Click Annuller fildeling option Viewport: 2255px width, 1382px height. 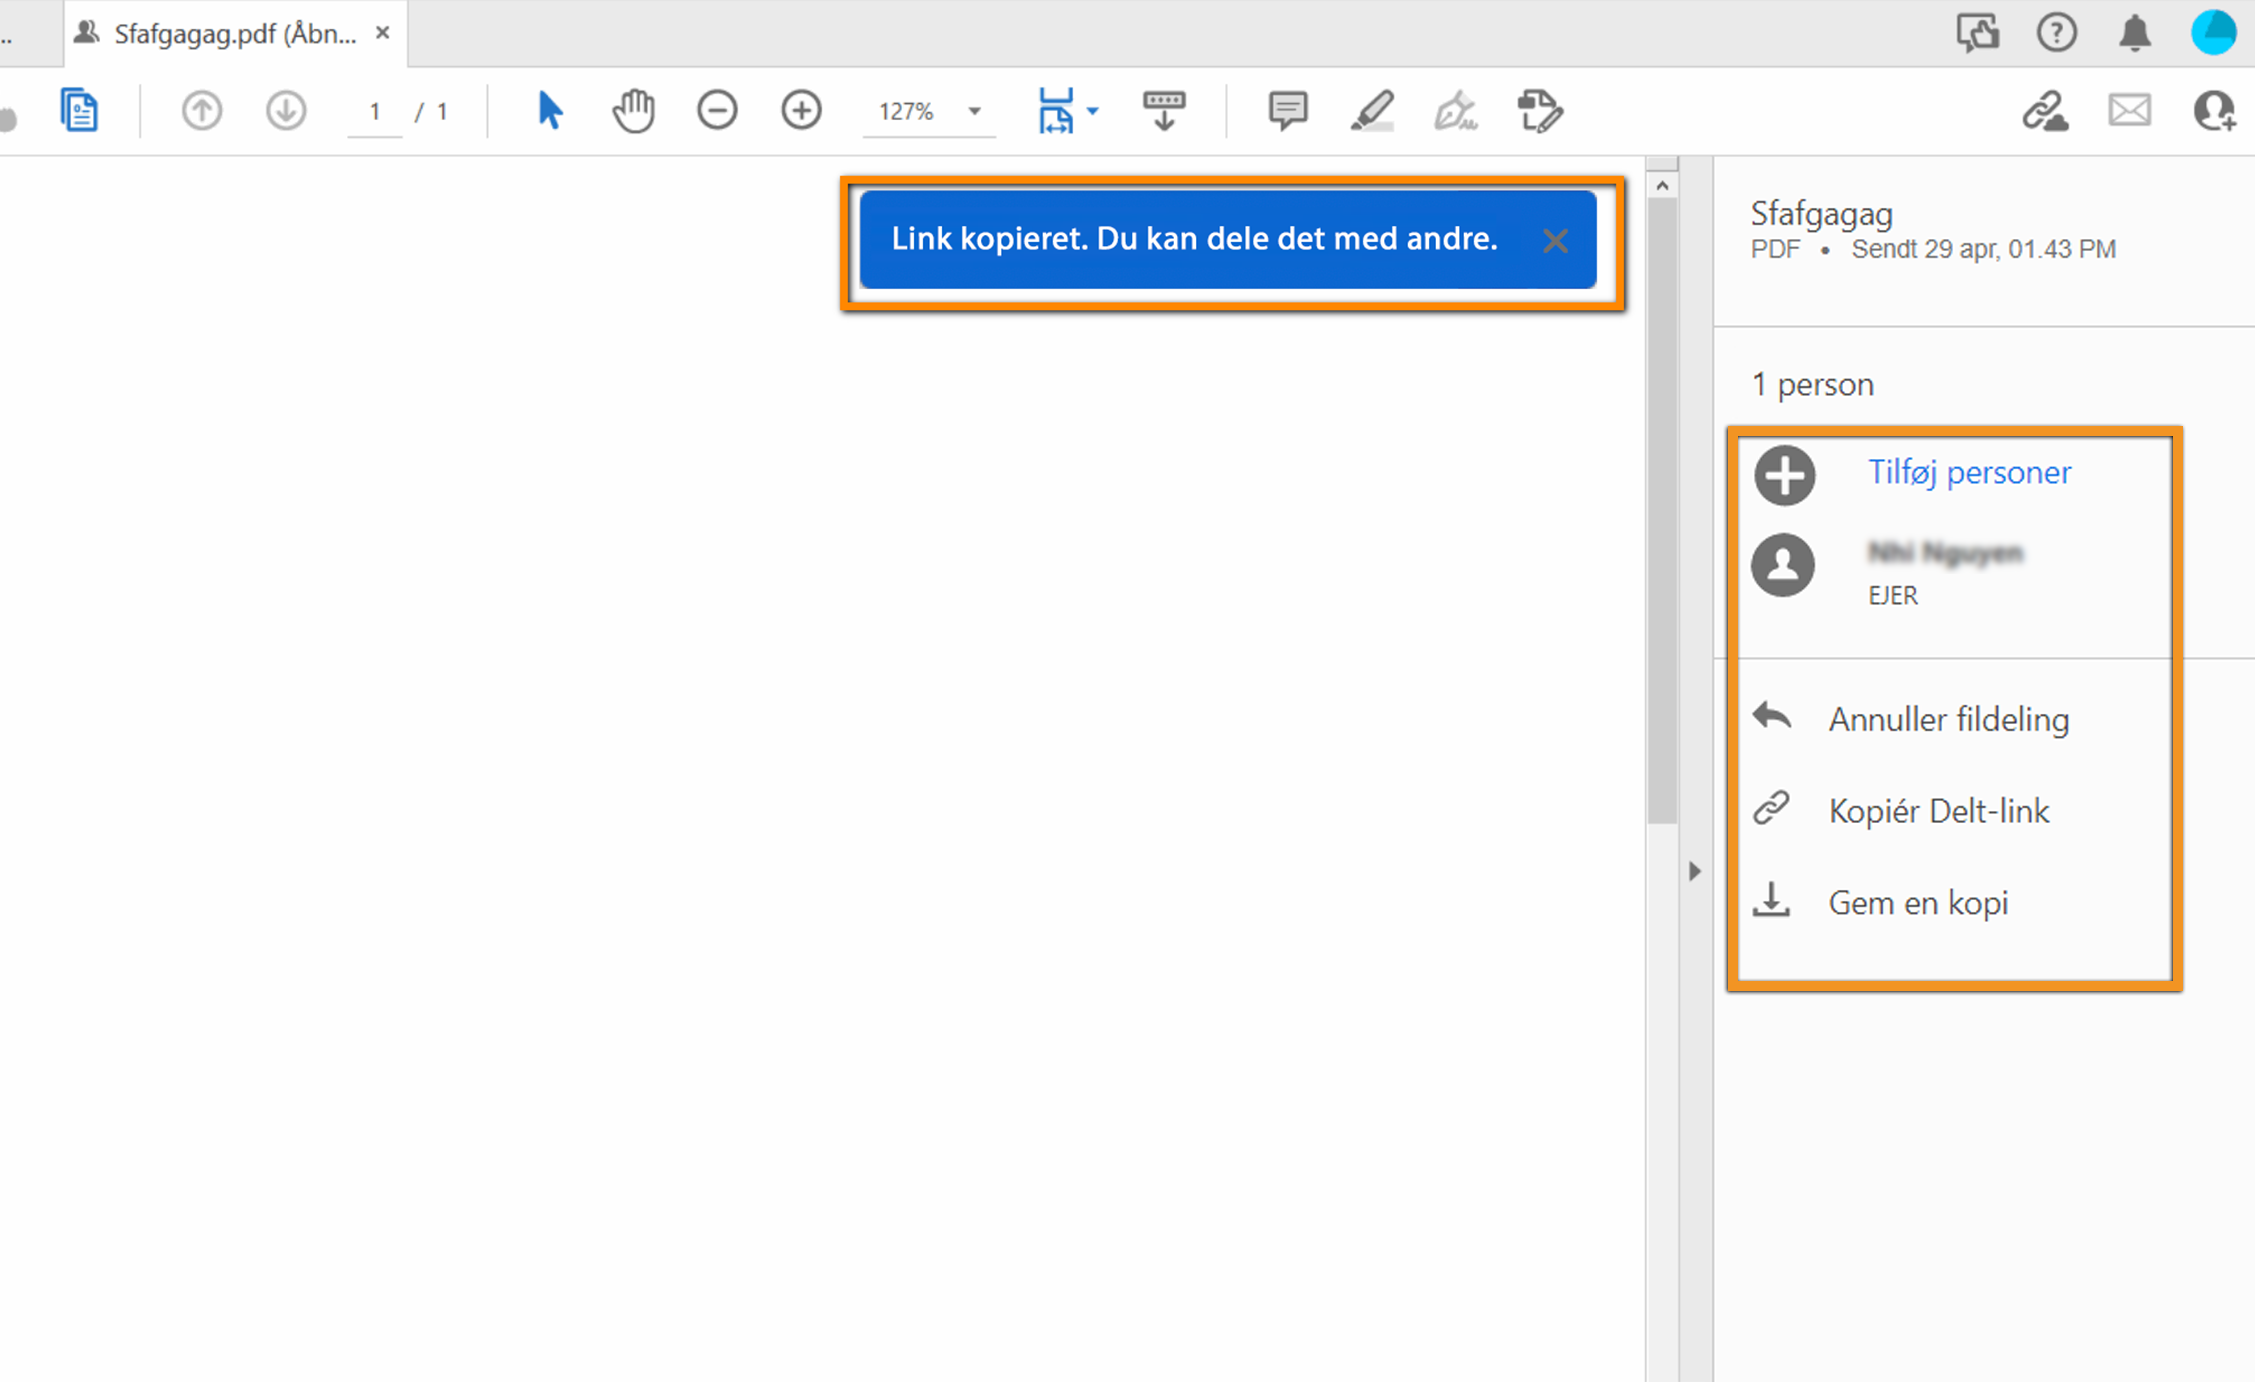[1947, 719]
